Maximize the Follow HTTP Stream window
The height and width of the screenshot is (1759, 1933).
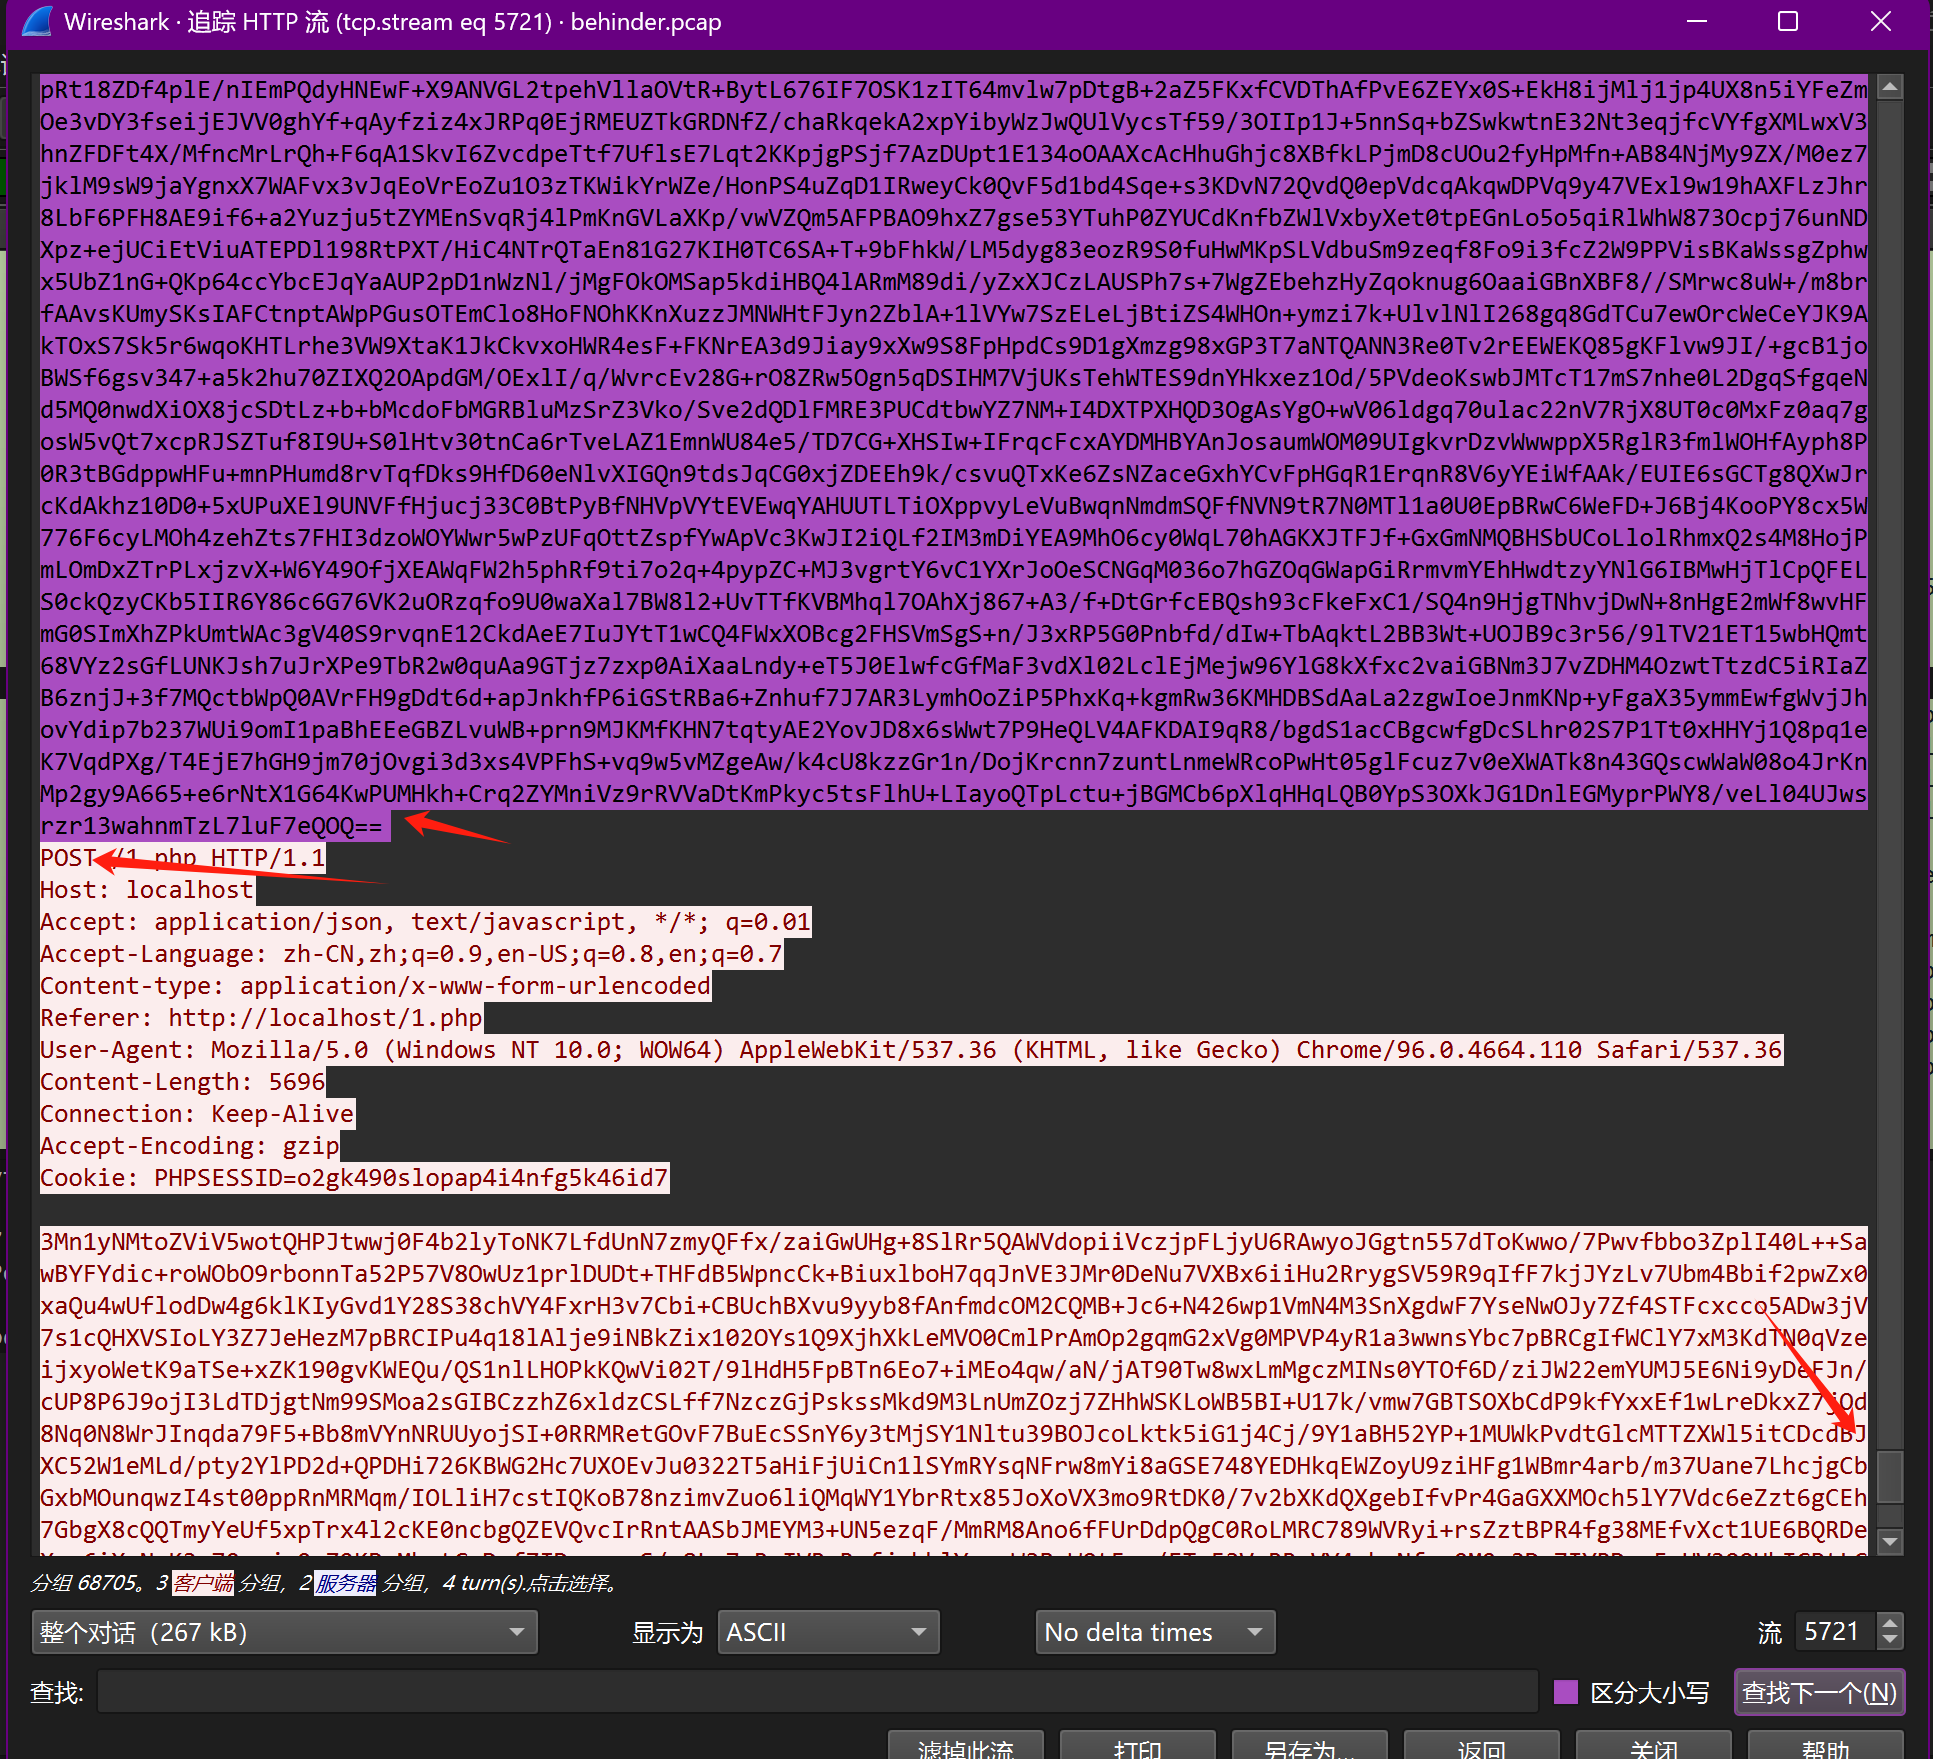1788,22
